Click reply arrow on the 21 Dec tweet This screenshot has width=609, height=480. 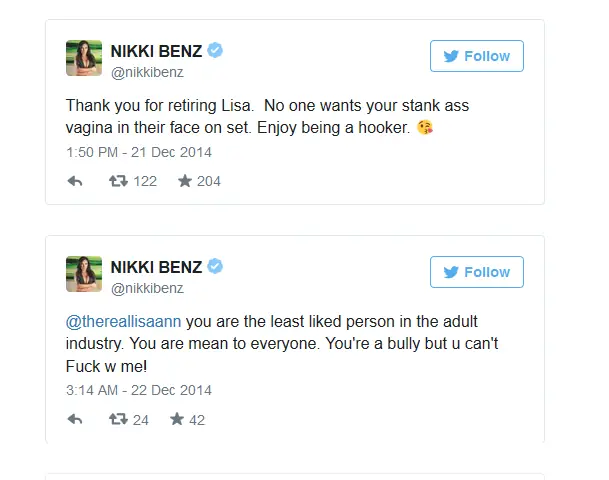pos(75,181)
